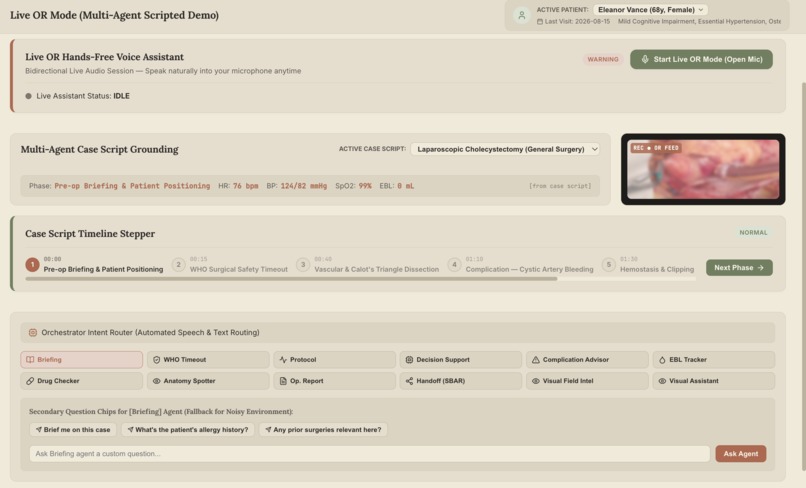Switch to the Drug Checker agent

(82, 381)
